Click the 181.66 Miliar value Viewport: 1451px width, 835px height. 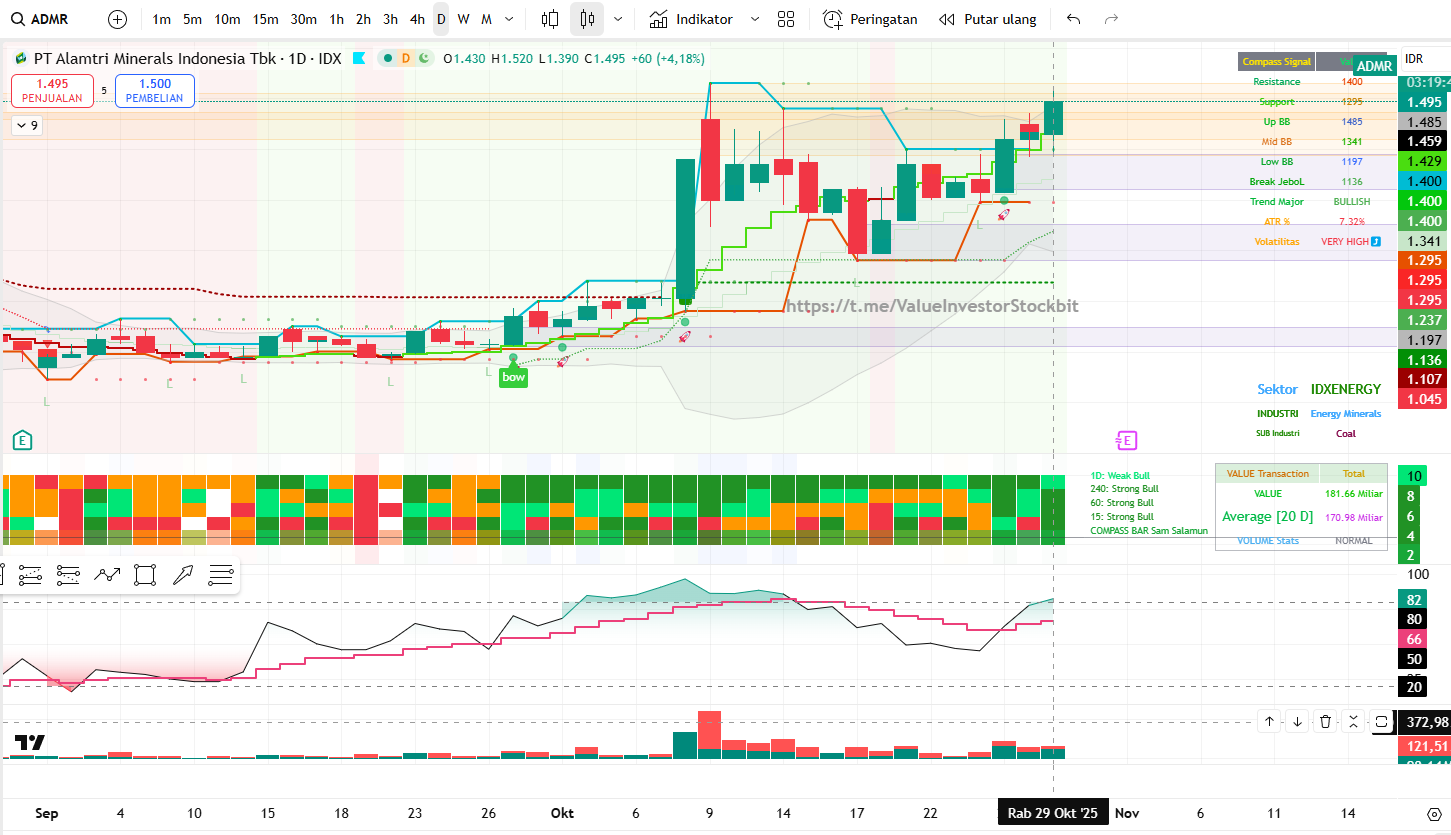(1353, 494)
